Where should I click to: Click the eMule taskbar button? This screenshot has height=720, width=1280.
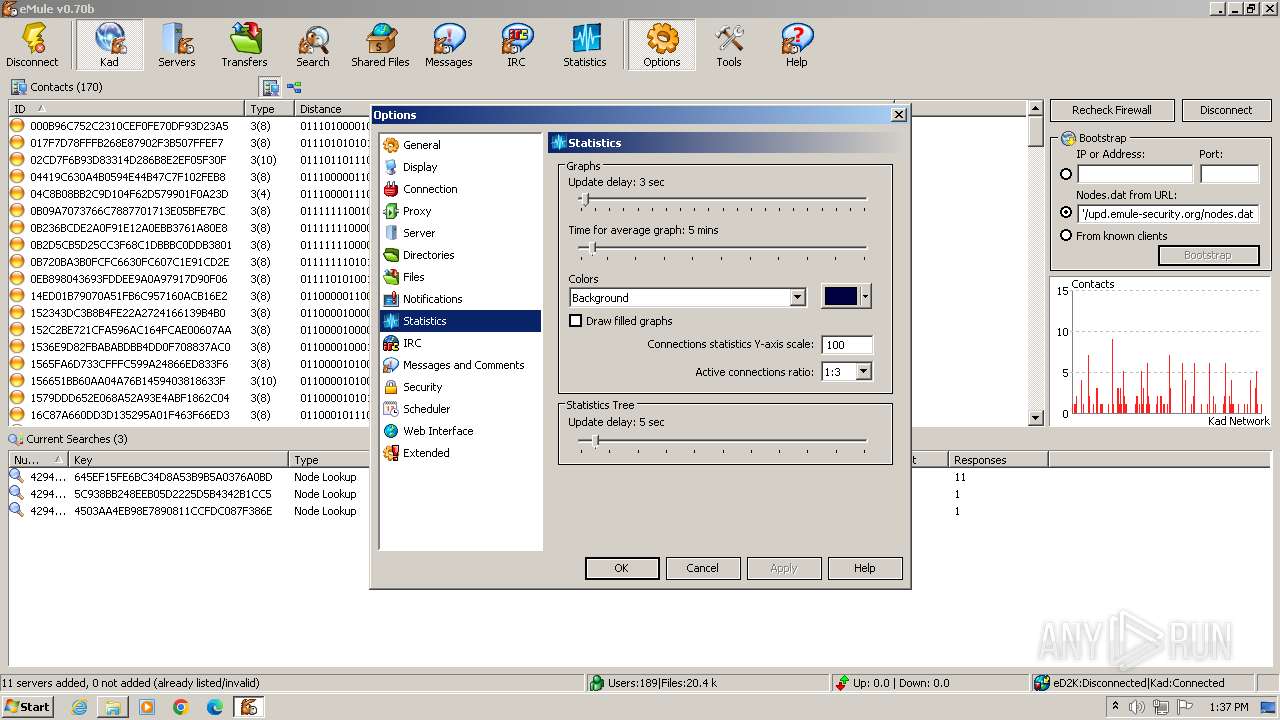click(249, 707)
